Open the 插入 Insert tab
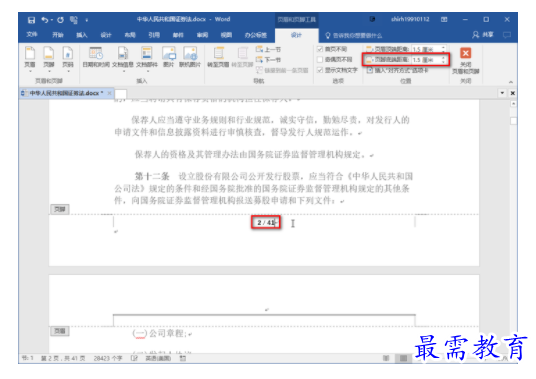This screenshot has width=536, height=379. point(82,35)
